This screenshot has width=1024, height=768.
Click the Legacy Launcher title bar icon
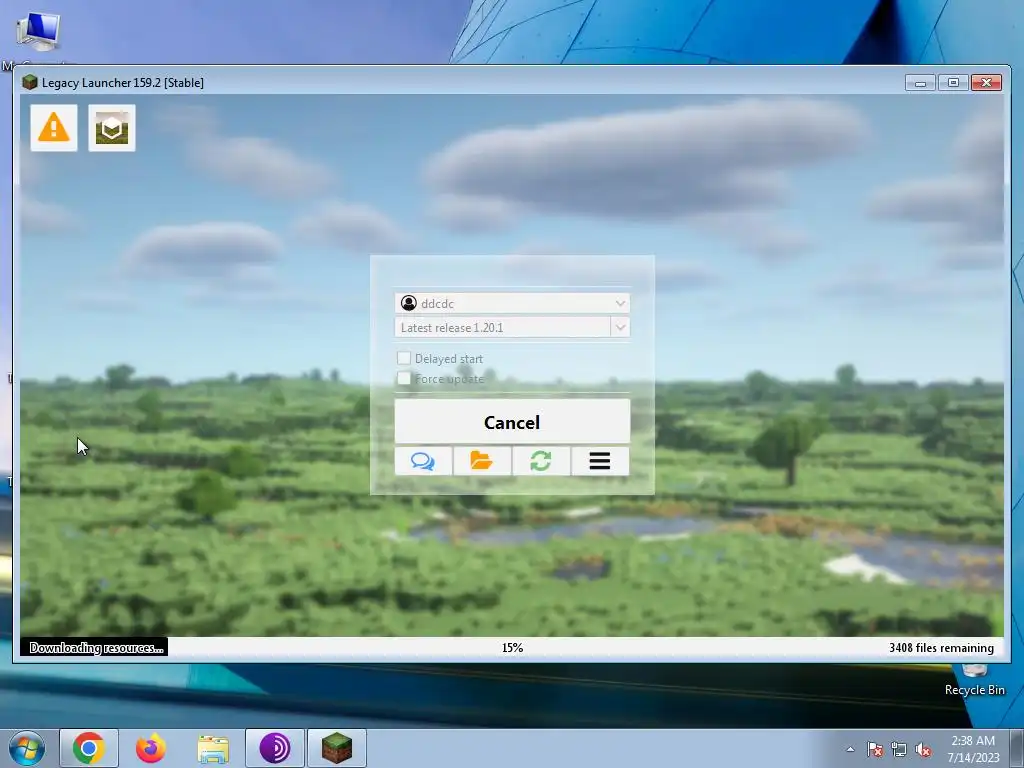(x=29, y=82)
